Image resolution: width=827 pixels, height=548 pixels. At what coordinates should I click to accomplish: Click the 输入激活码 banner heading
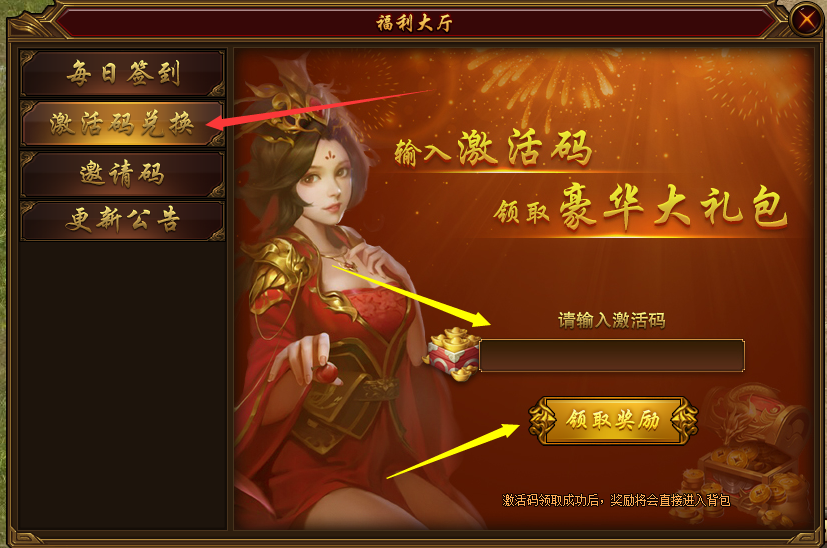coord(493,148)
